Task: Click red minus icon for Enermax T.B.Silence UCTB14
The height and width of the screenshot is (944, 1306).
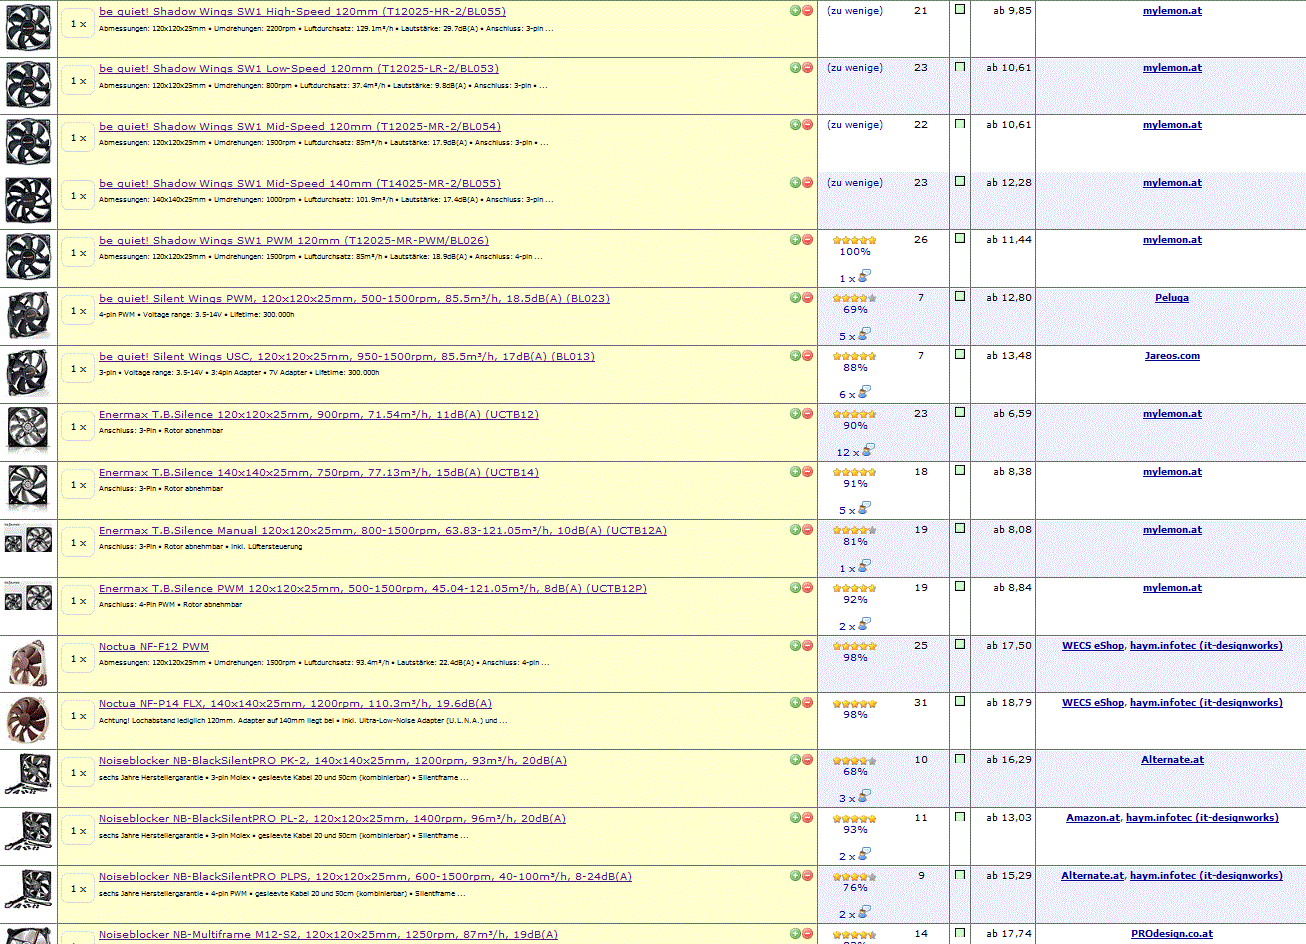Action: pyautogui.click(x=807, y=472)
